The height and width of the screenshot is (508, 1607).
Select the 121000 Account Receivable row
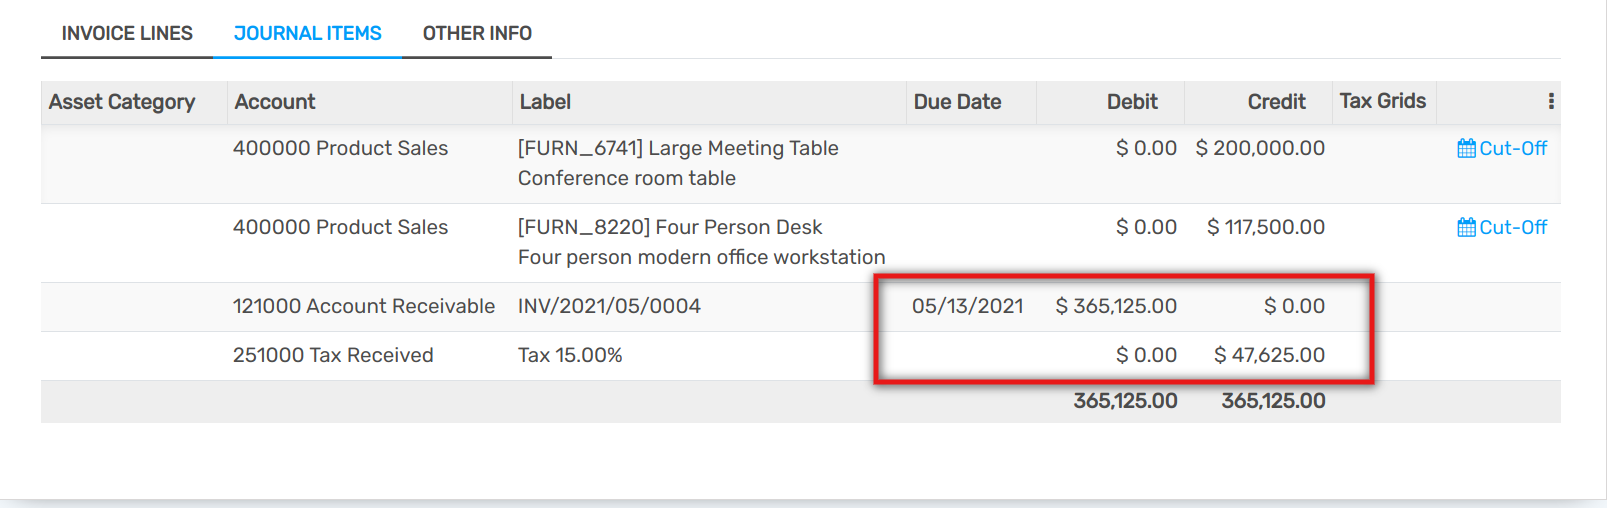pyautogui.click(x=800, y=307)
